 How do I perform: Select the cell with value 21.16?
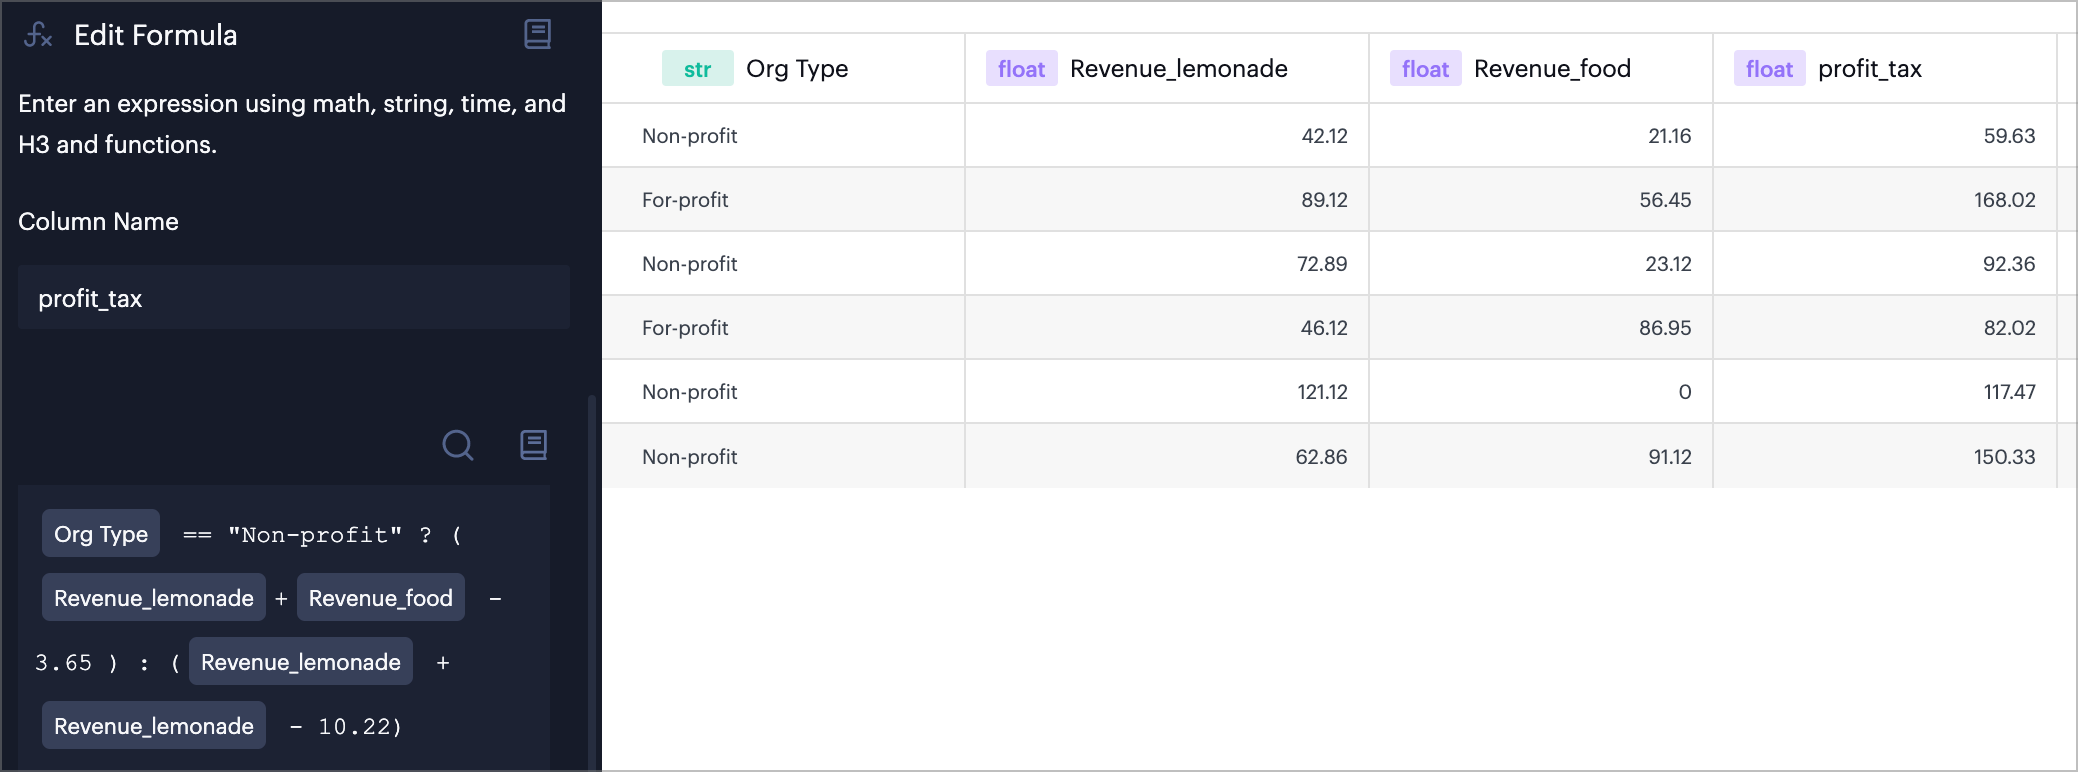1541,135
